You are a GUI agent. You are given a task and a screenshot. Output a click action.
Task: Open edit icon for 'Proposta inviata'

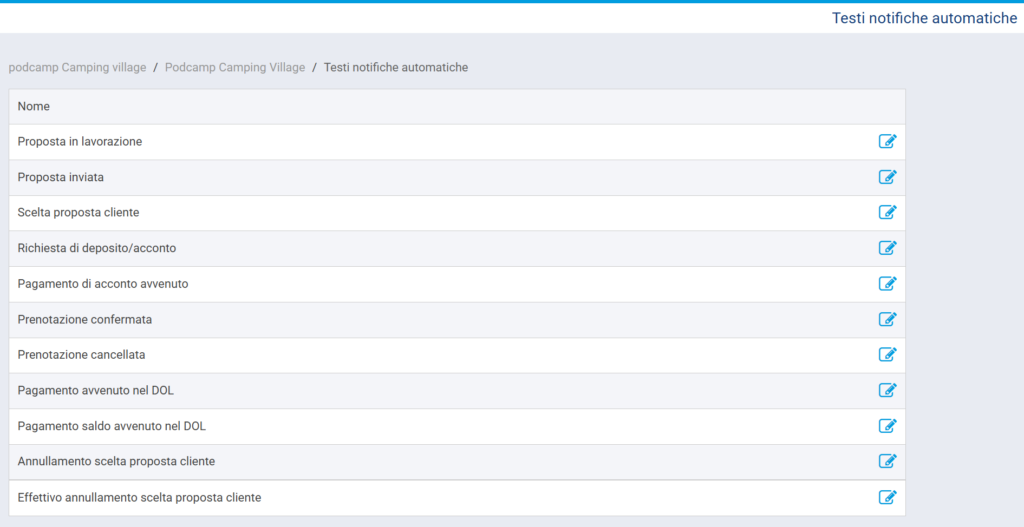click(x=887, y=177)
